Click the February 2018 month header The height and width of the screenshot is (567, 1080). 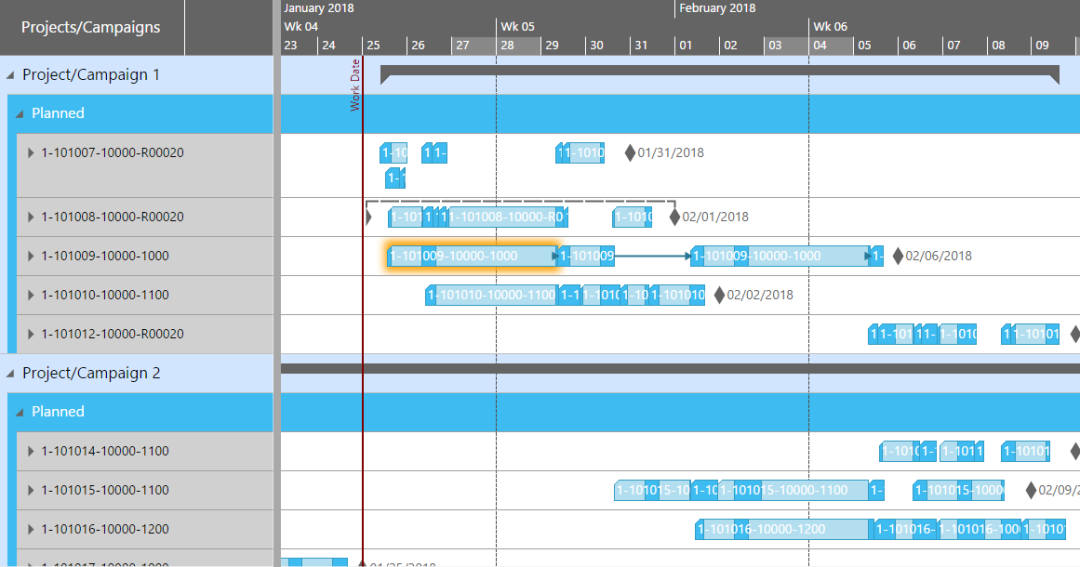click(x=717, y=8)
